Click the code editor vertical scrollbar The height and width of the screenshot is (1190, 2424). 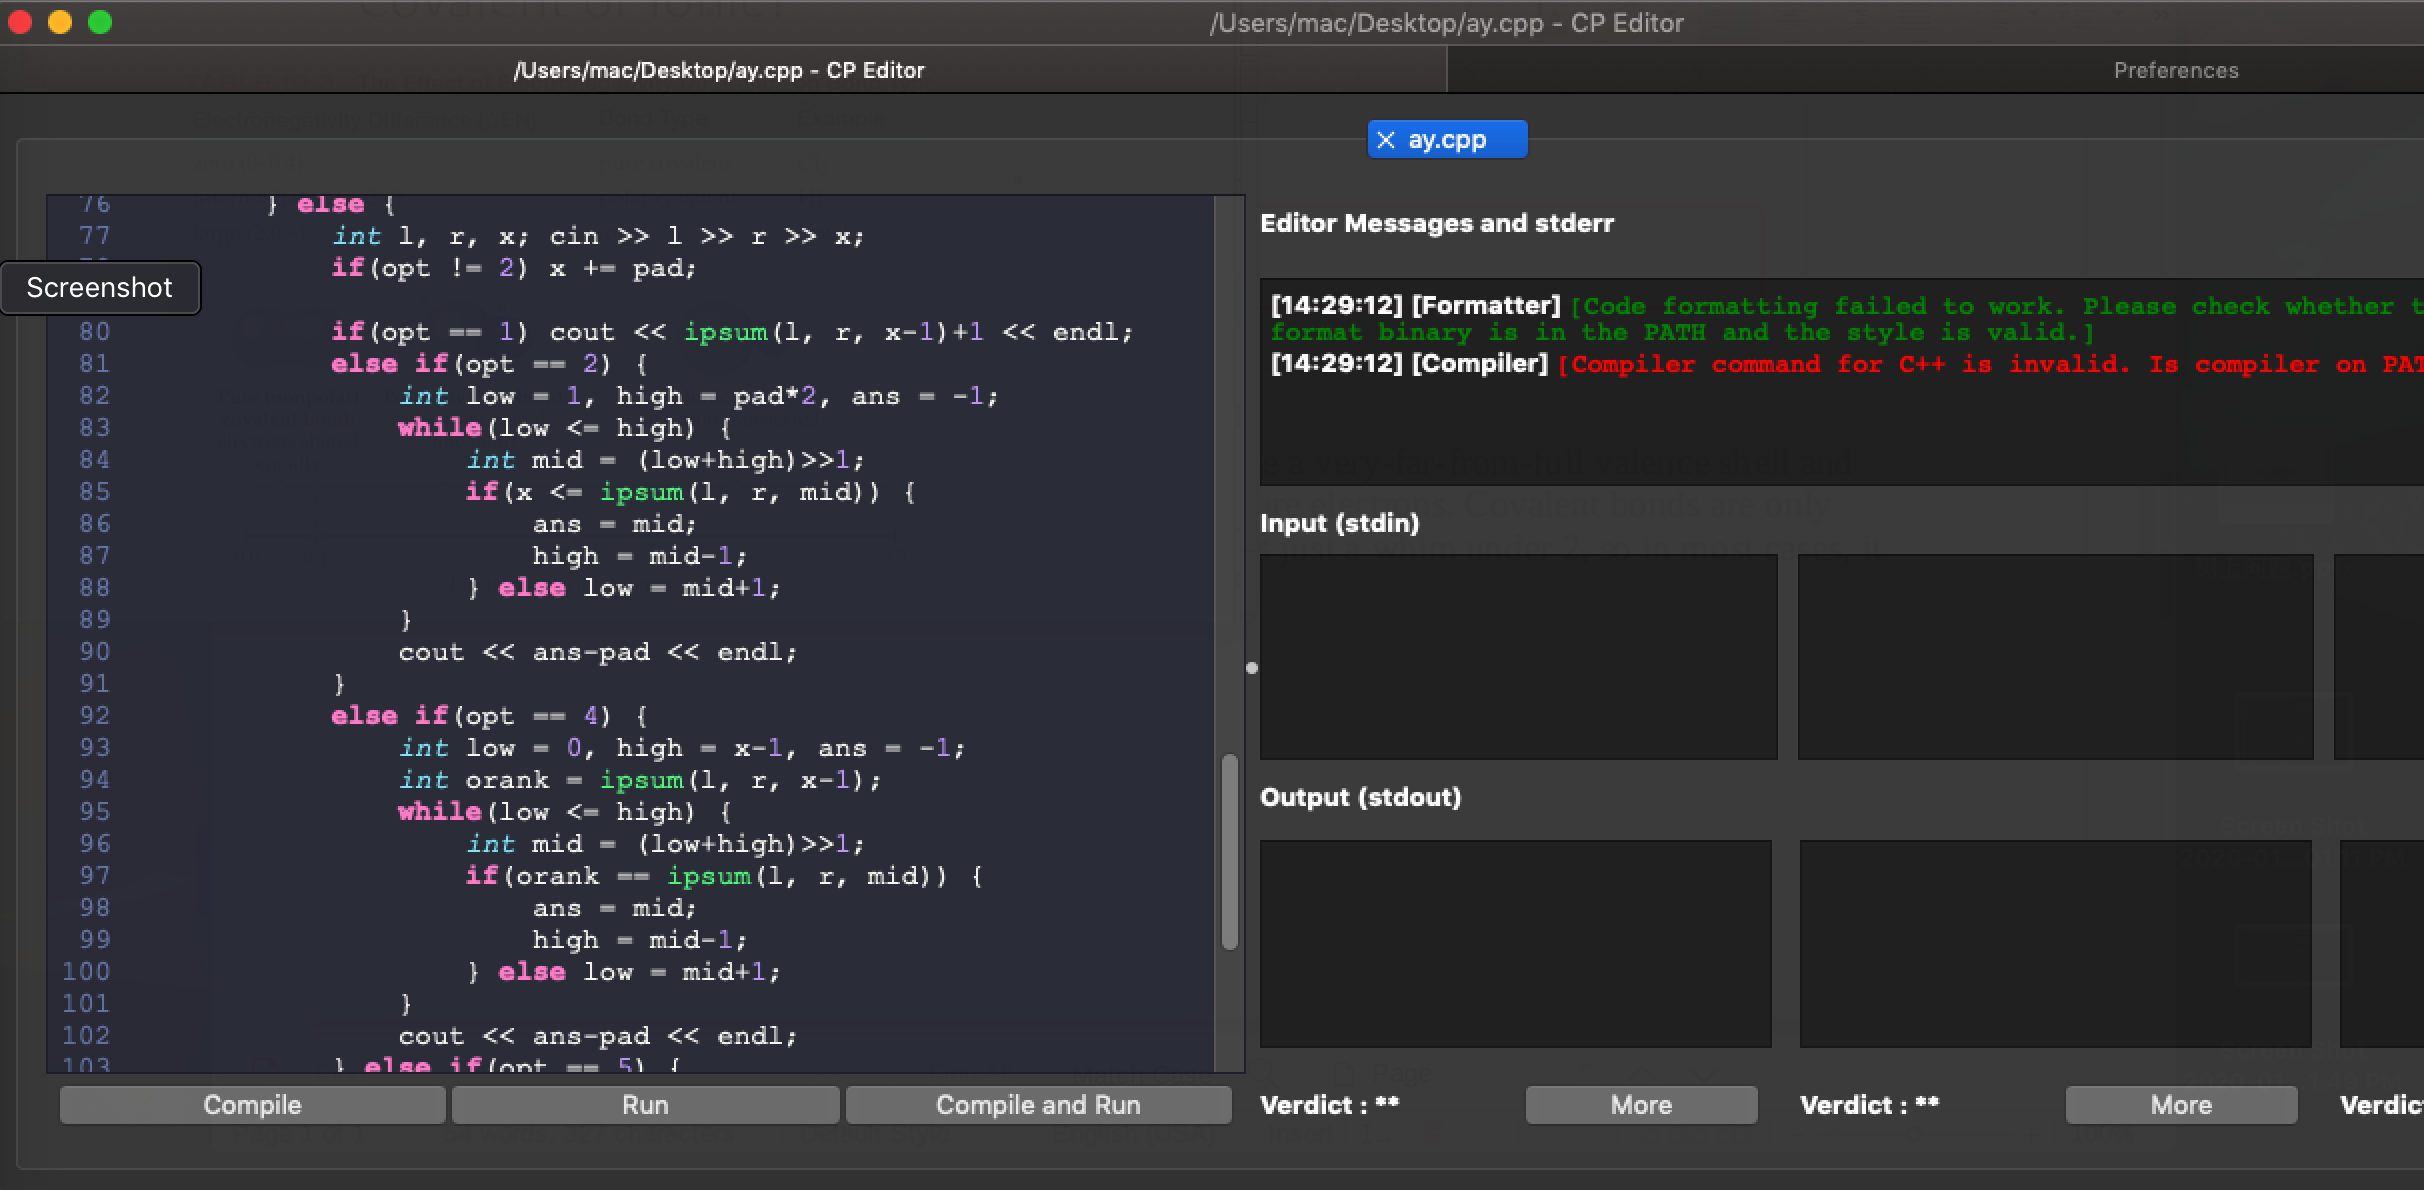(1228, 850)
